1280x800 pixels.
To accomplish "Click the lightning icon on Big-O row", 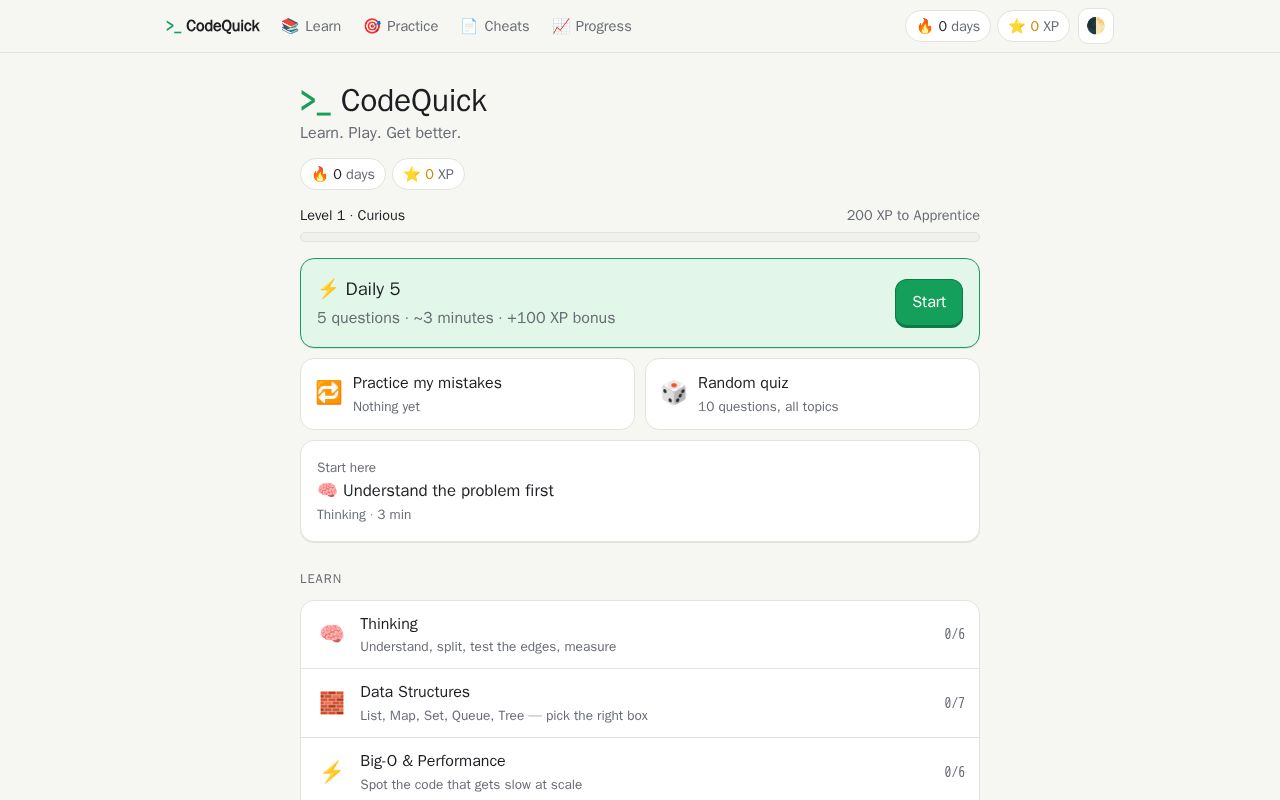I will [332, 772].
